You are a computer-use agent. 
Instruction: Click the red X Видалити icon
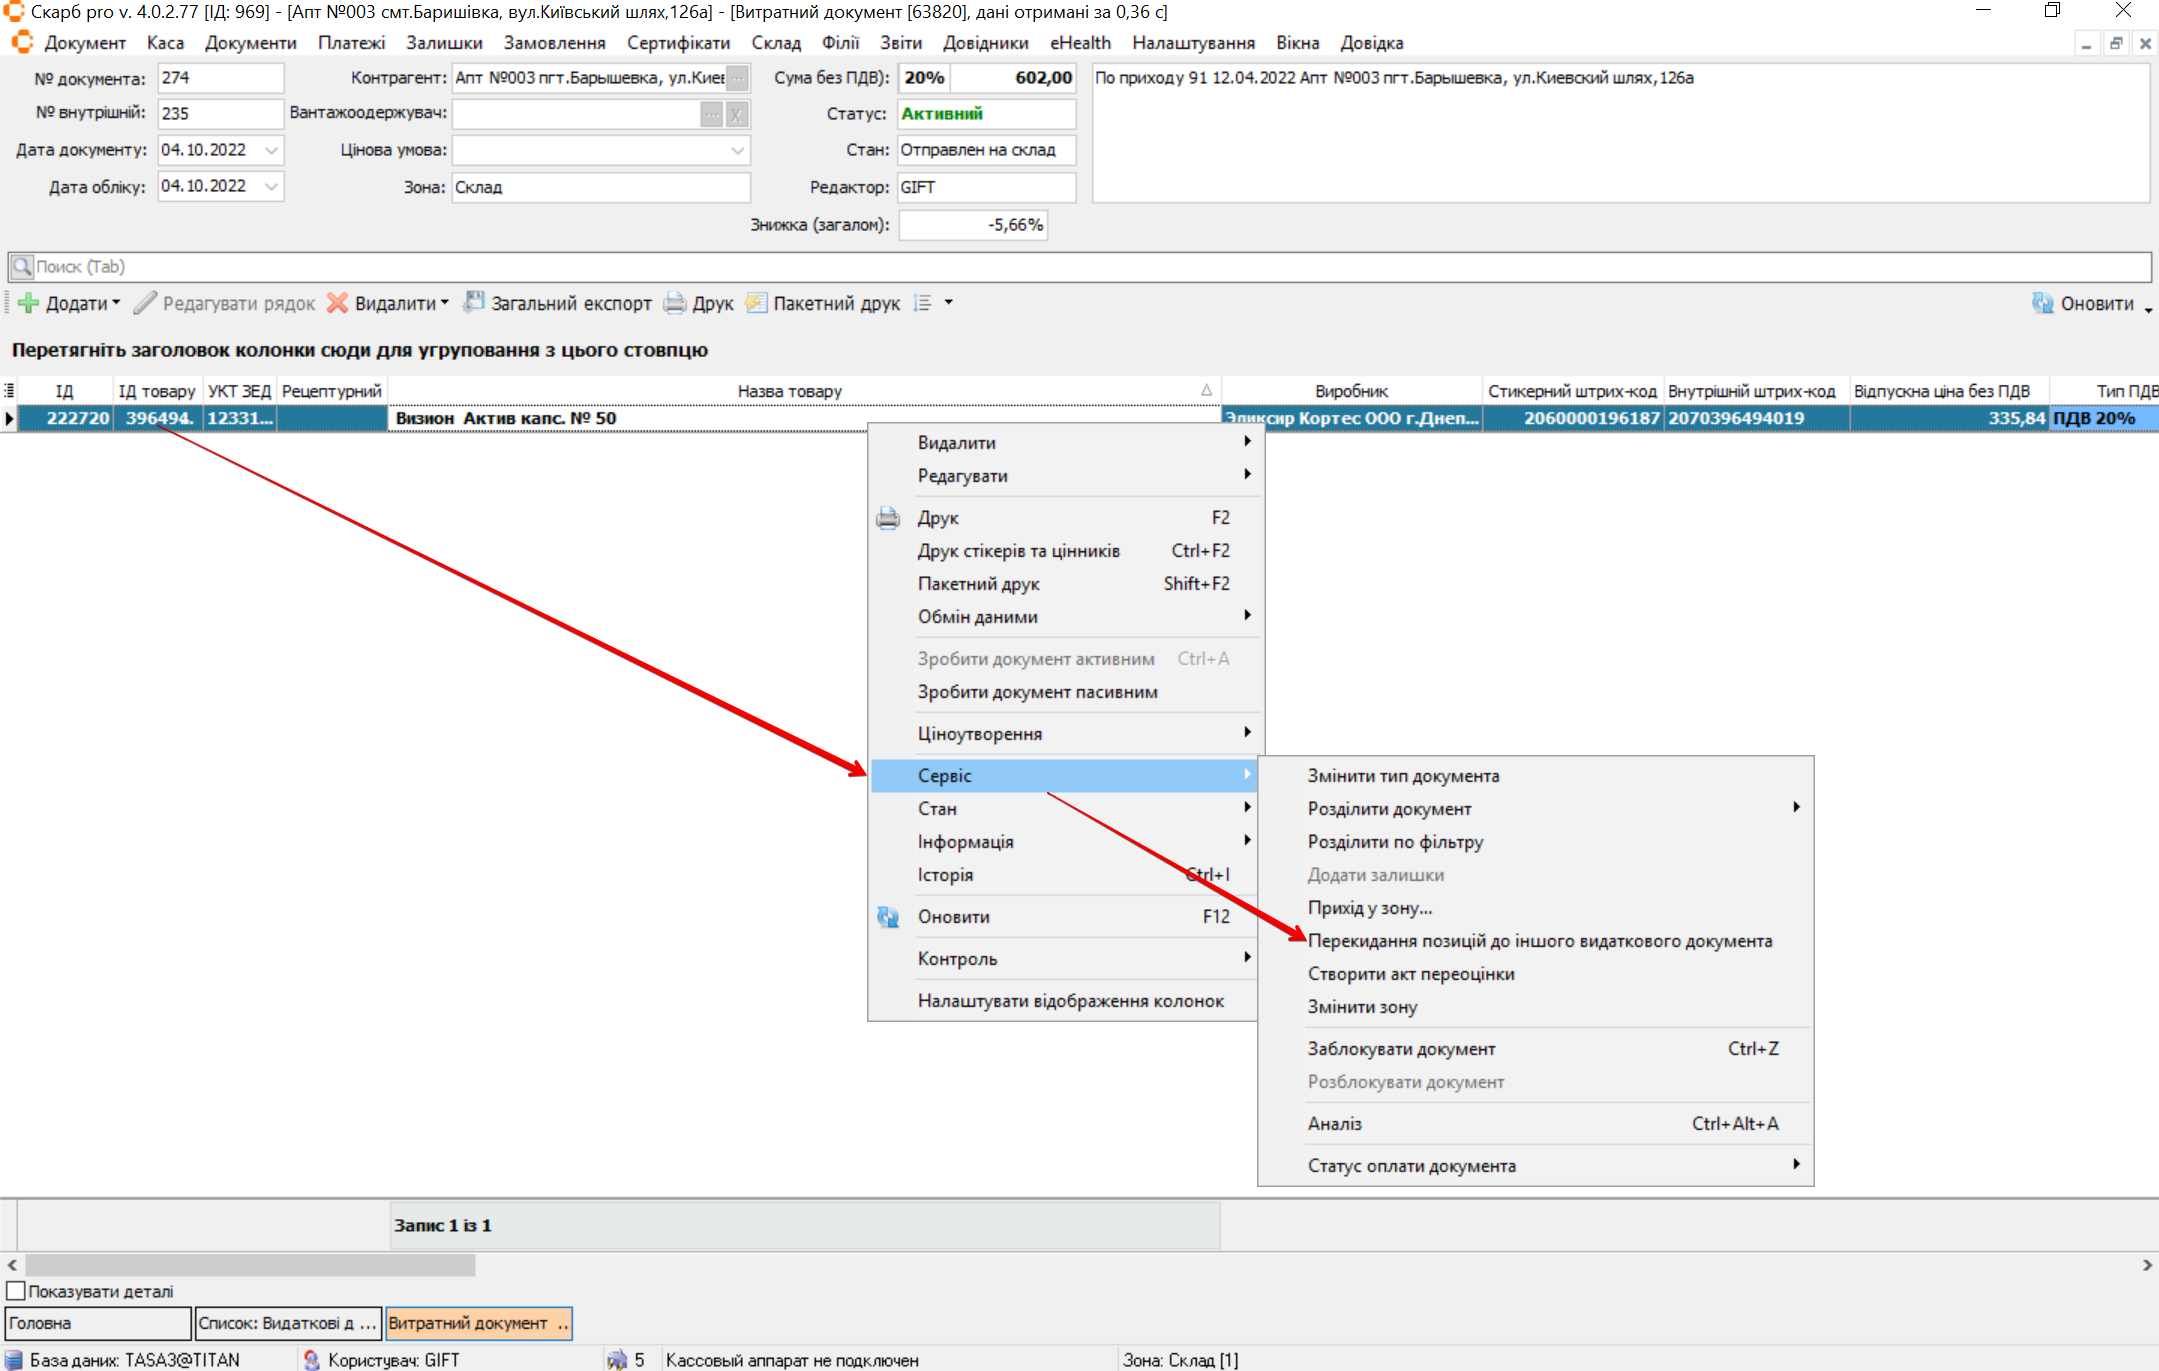(x=338, y=303)
